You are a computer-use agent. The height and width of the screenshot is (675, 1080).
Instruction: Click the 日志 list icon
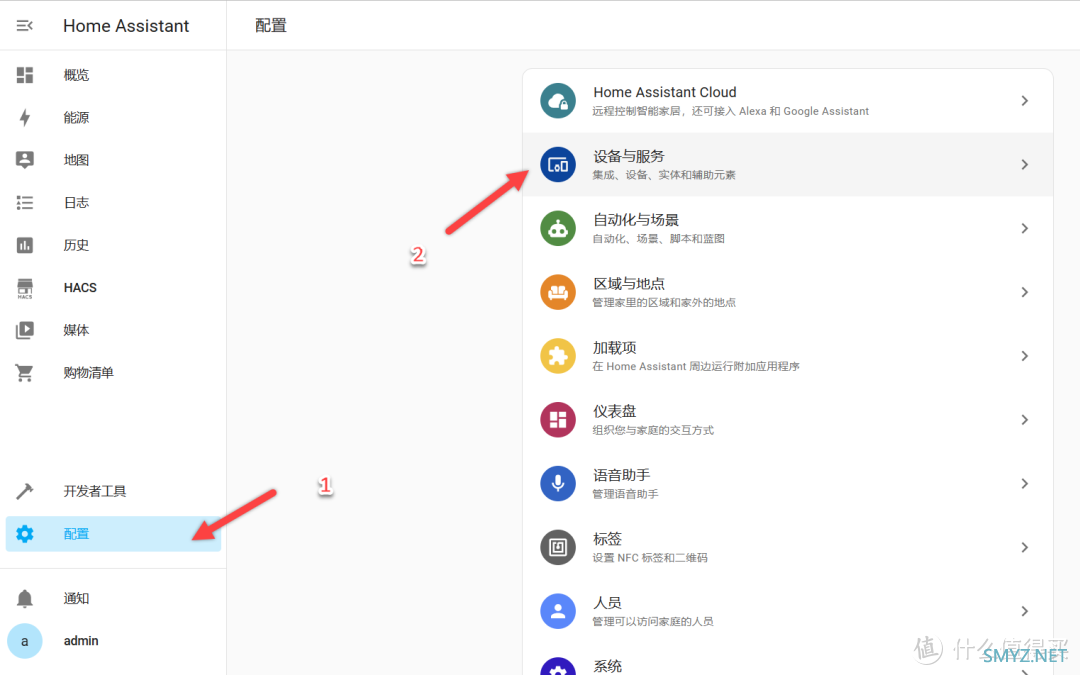[25, 202]
